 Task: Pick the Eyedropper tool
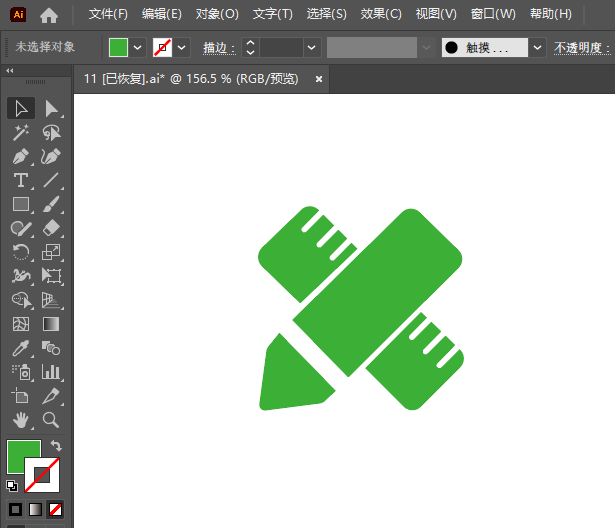pos(20,348)
